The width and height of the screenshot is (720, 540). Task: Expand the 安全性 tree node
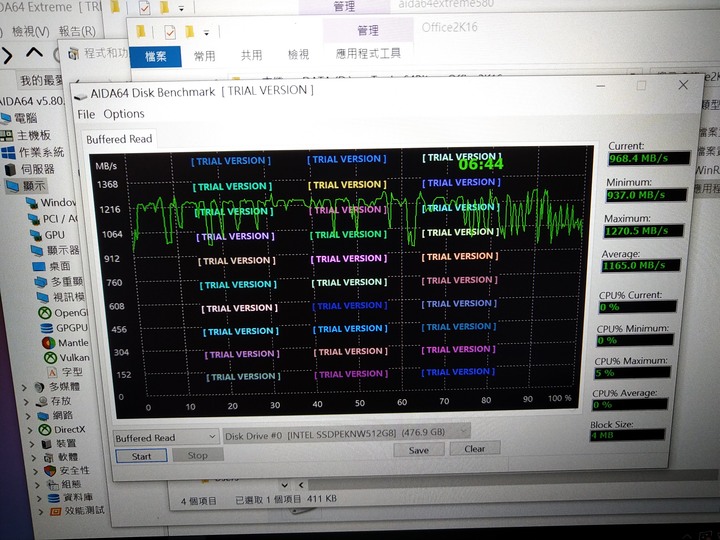pos(35,472)
